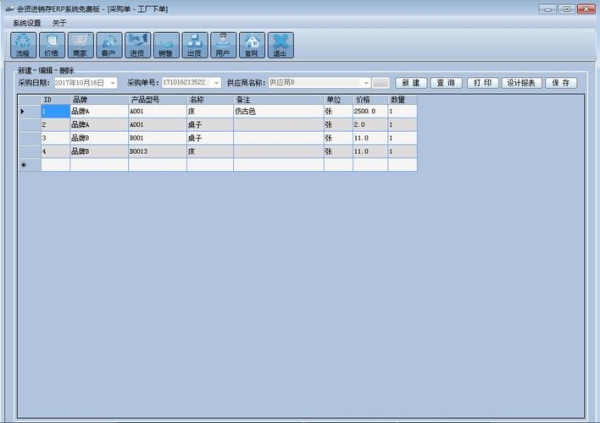Image resolution: width=600 pixels, height=423 pixels.
Task: Click the 备注 column header
Action: [279, 100]
